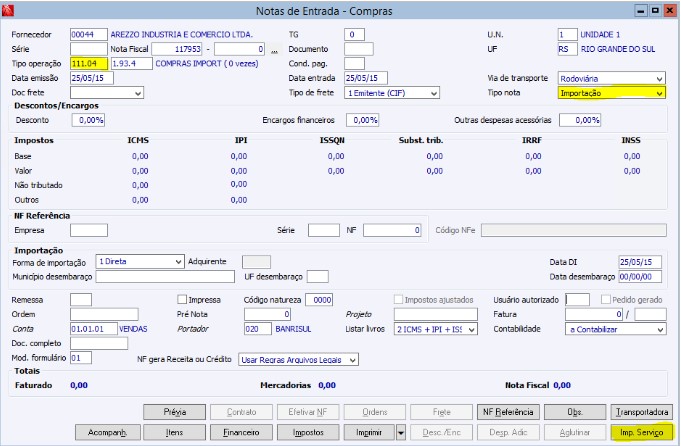Click the Nota Fiscal number field
The height and width of the screenshot is (446, 681).
pyautogui.click(x=177, y=49)
